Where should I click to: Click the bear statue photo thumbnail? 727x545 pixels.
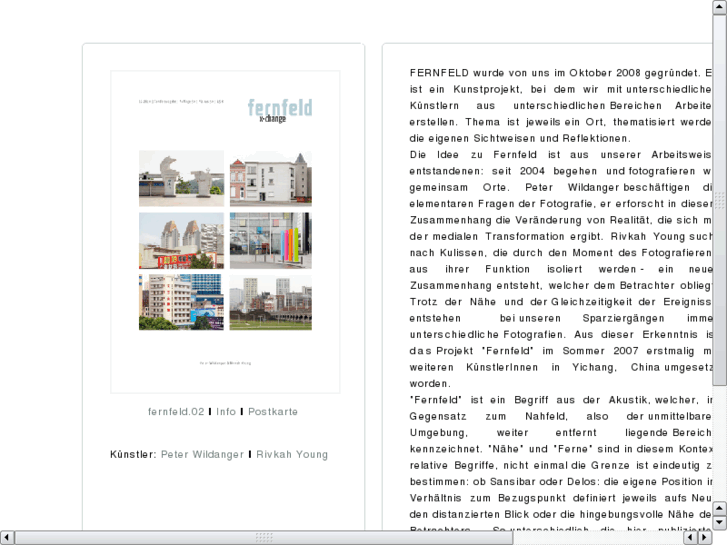pyautogui.click(x=181, y=178)
